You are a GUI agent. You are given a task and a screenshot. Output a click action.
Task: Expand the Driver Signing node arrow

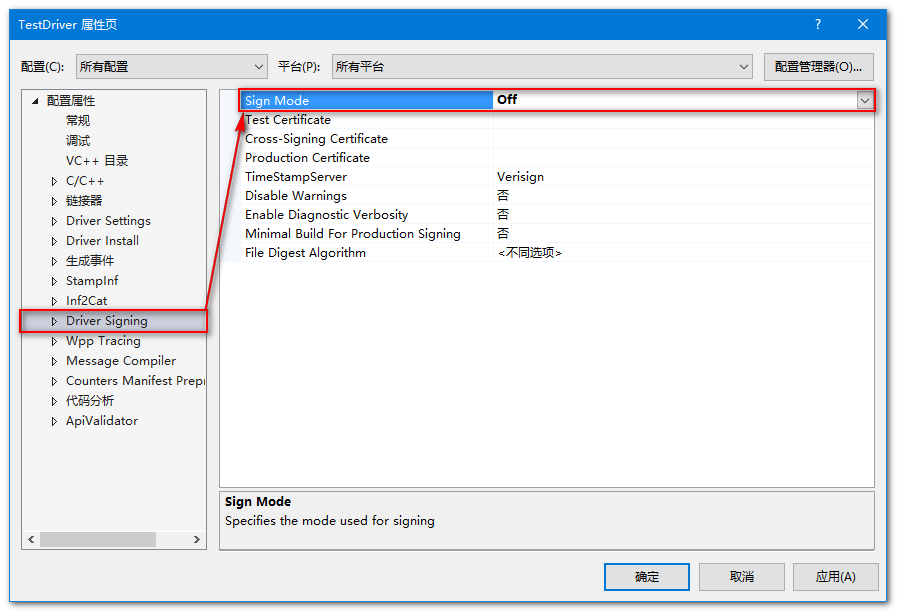tap(54, 321)
